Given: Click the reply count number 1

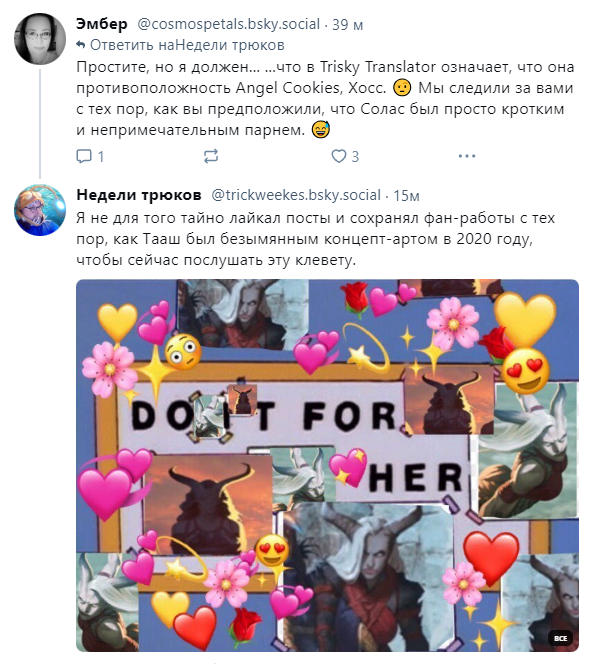Looking at the screenshot, I should click(x=101, y=157).
